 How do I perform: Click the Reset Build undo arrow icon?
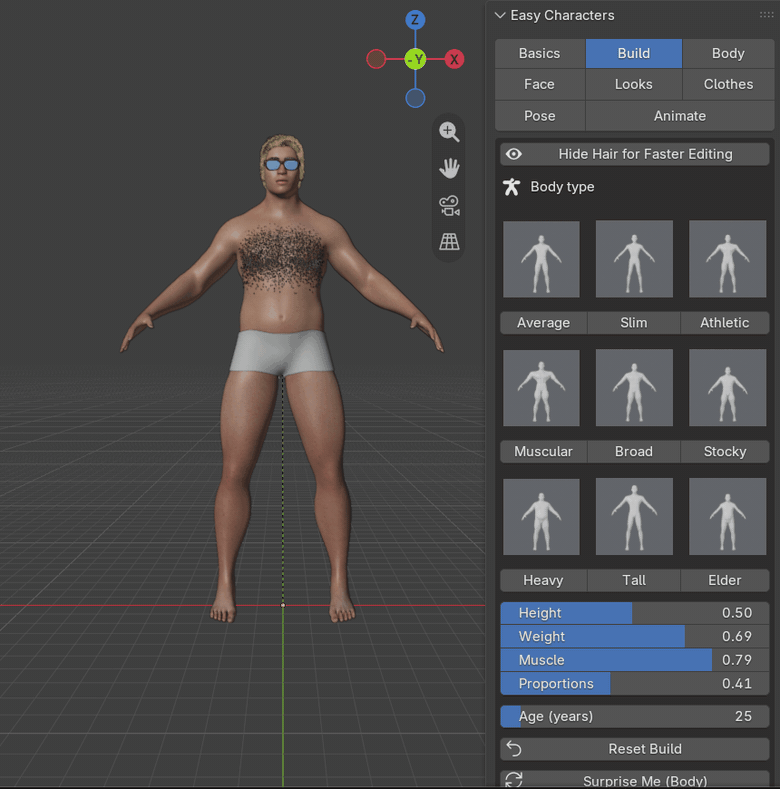point(514,749)
